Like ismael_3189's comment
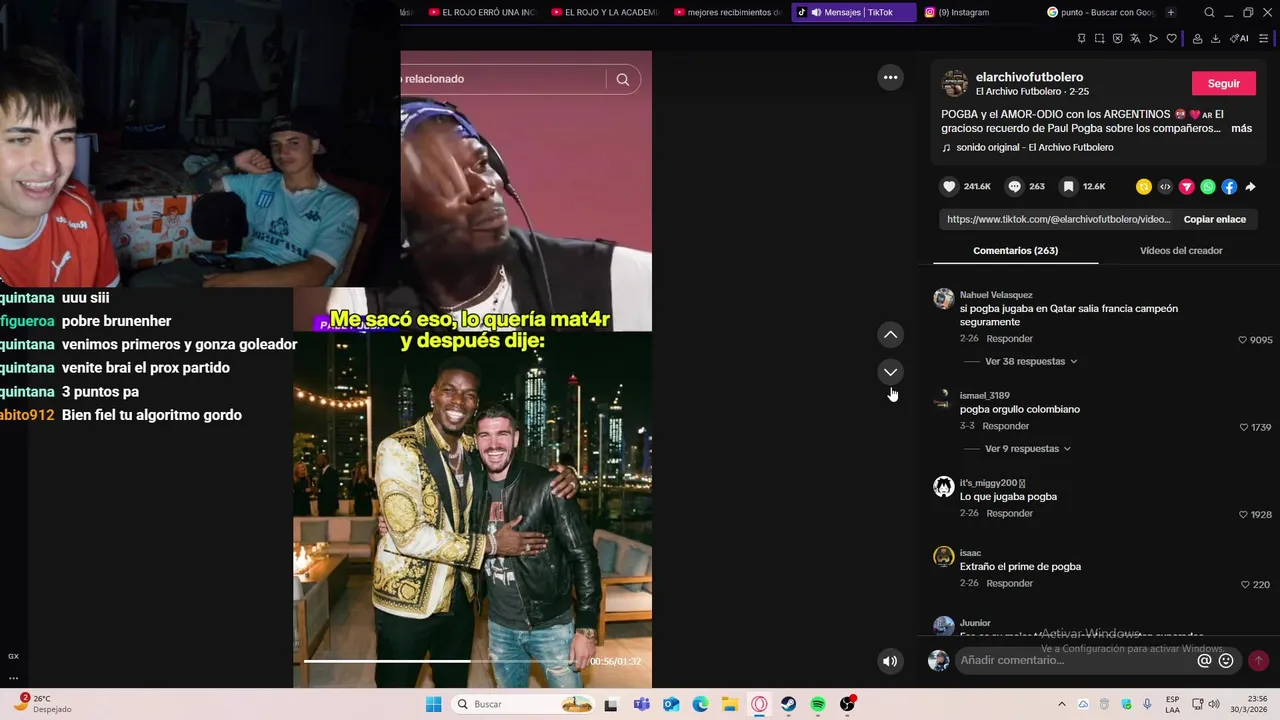 pos(1244,427)
